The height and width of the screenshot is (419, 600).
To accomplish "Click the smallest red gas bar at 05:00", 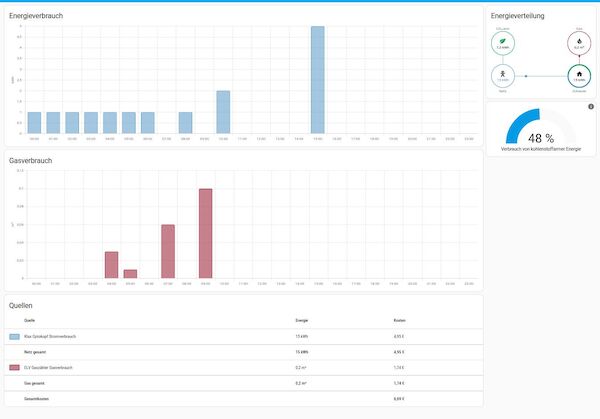I will coord(130,274).
